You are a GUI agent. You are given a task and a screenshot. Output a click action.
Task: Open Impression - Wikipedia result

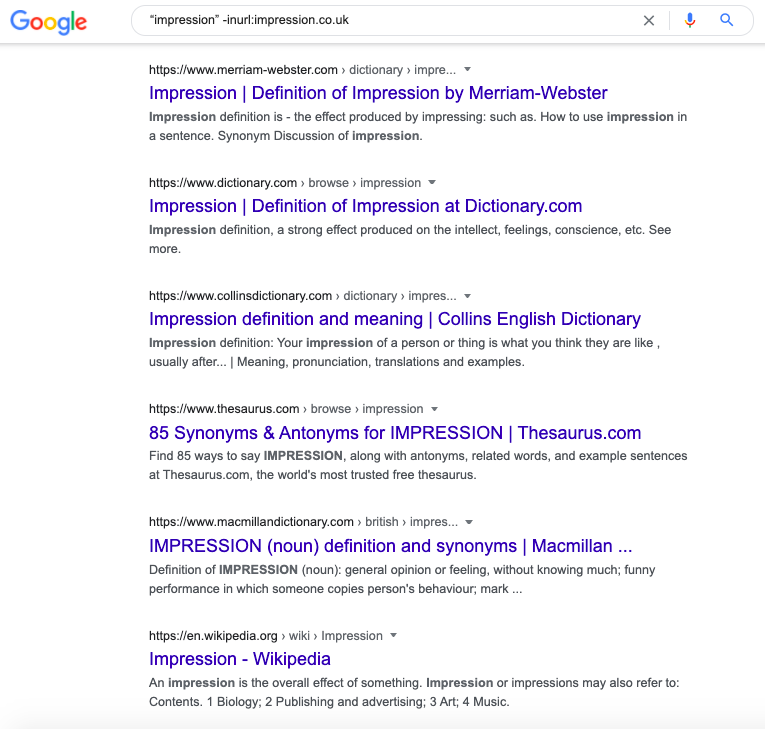tap(240, 659)
